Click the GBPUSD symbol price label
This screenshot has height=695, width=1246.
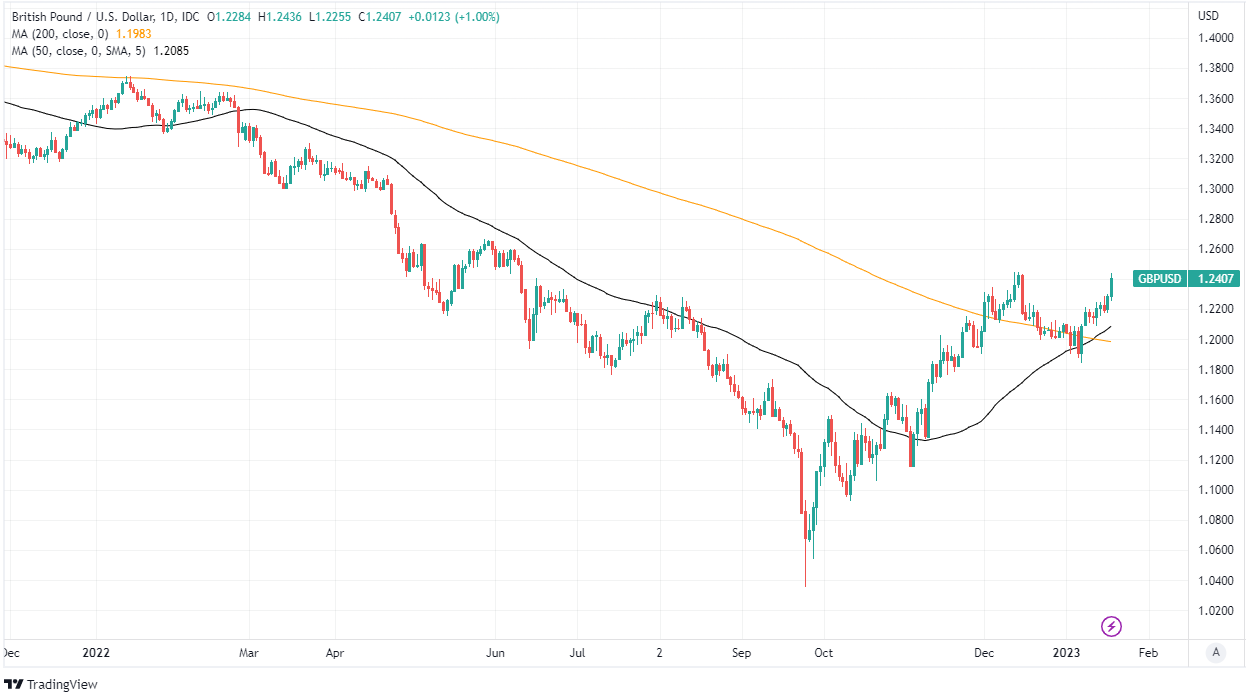pos(1159,279)
